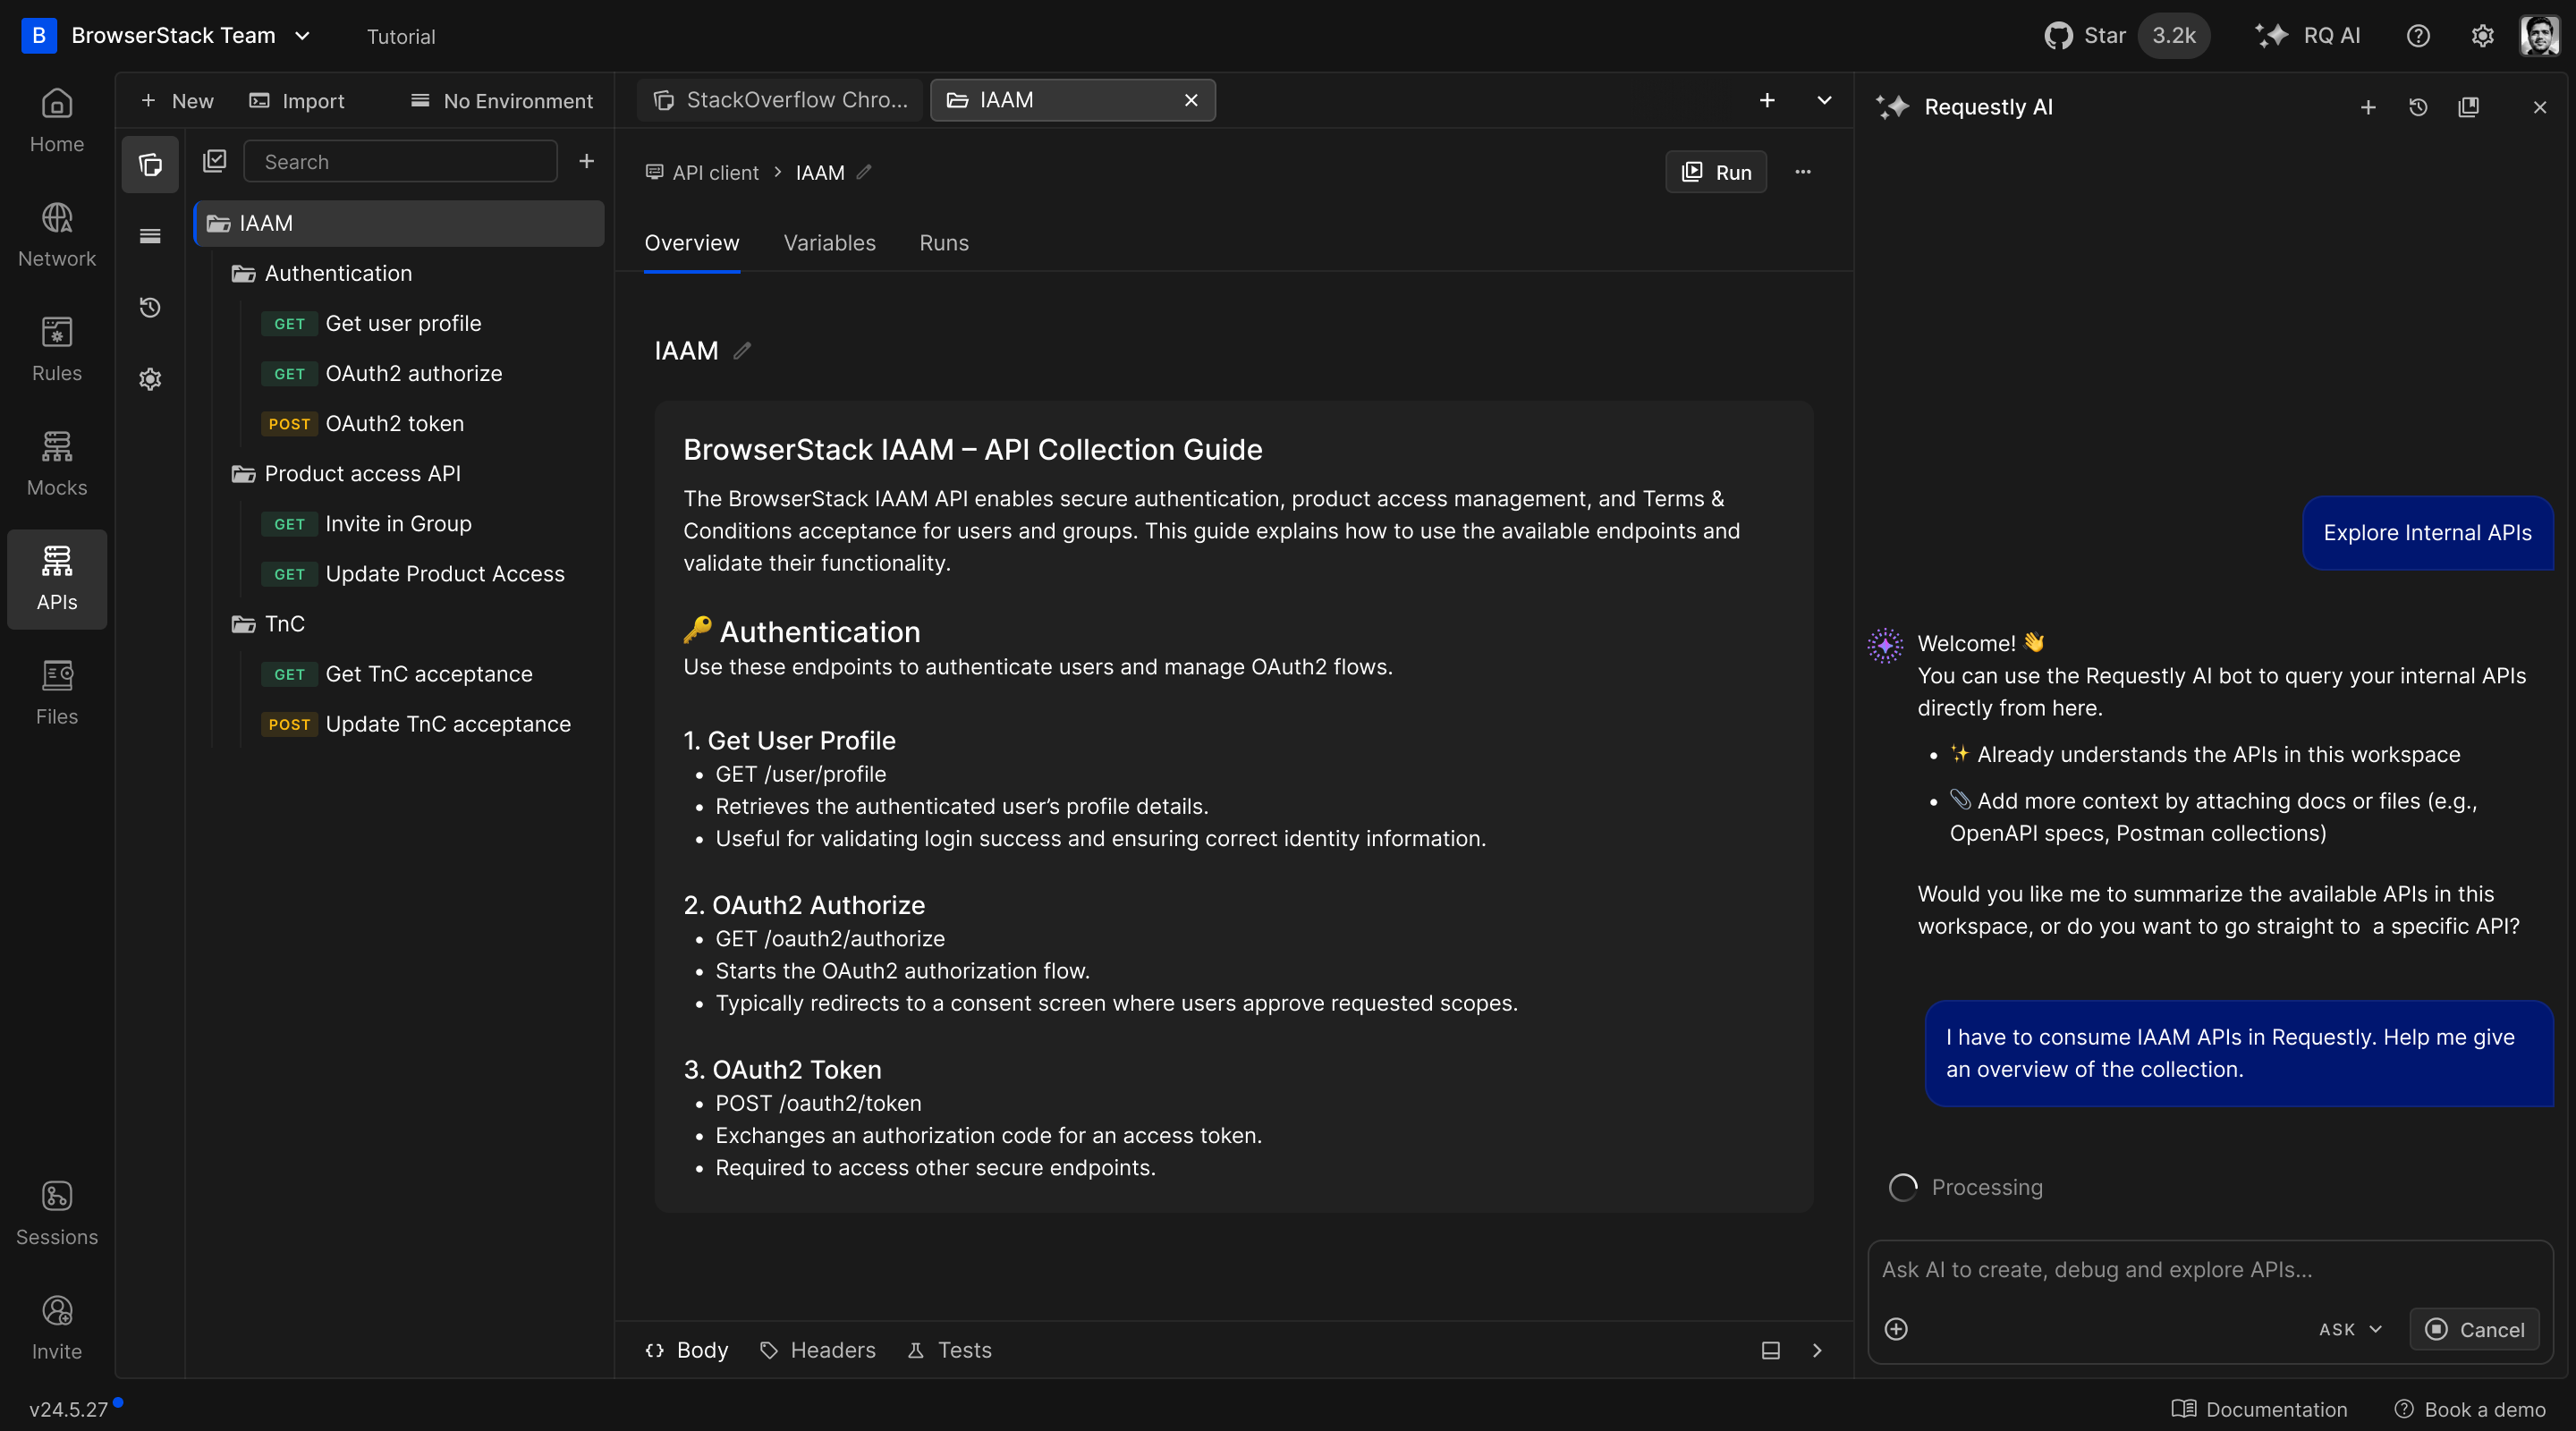
Task: Open the Update TnC acceptance request
Action: (448, 724)
